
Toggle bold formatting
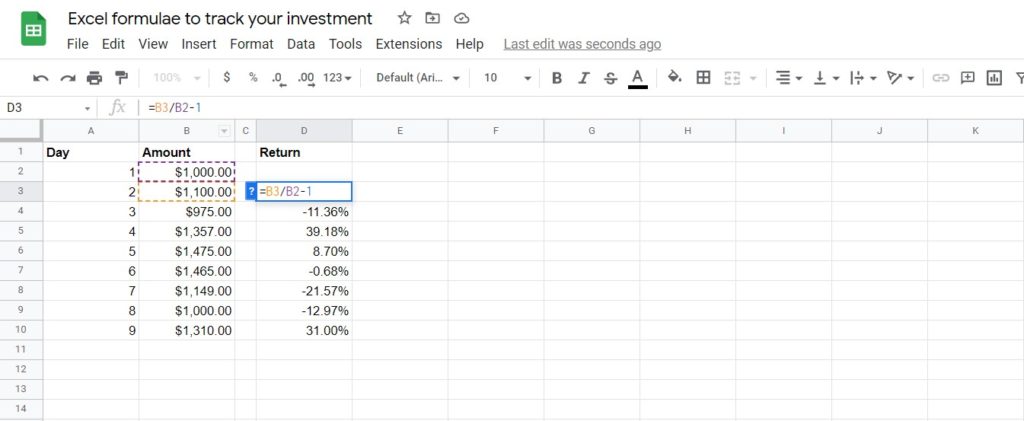[557, 78]
